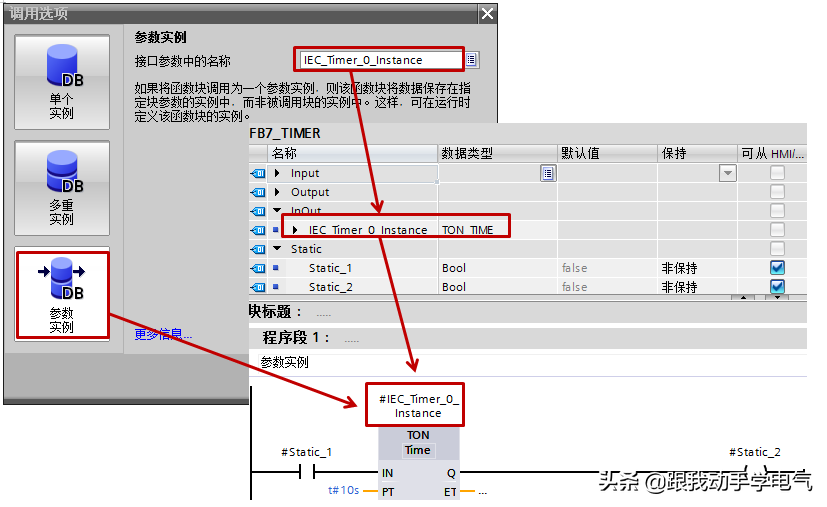Collapse the Static section in interface table
827x507 pixels.
pyautogui.click(x=278, y=249)
